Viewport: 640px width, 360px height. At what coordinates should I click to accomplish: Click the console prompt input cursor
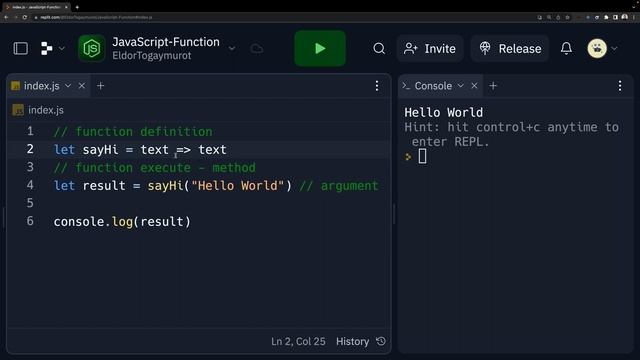[x=422, y=156]
